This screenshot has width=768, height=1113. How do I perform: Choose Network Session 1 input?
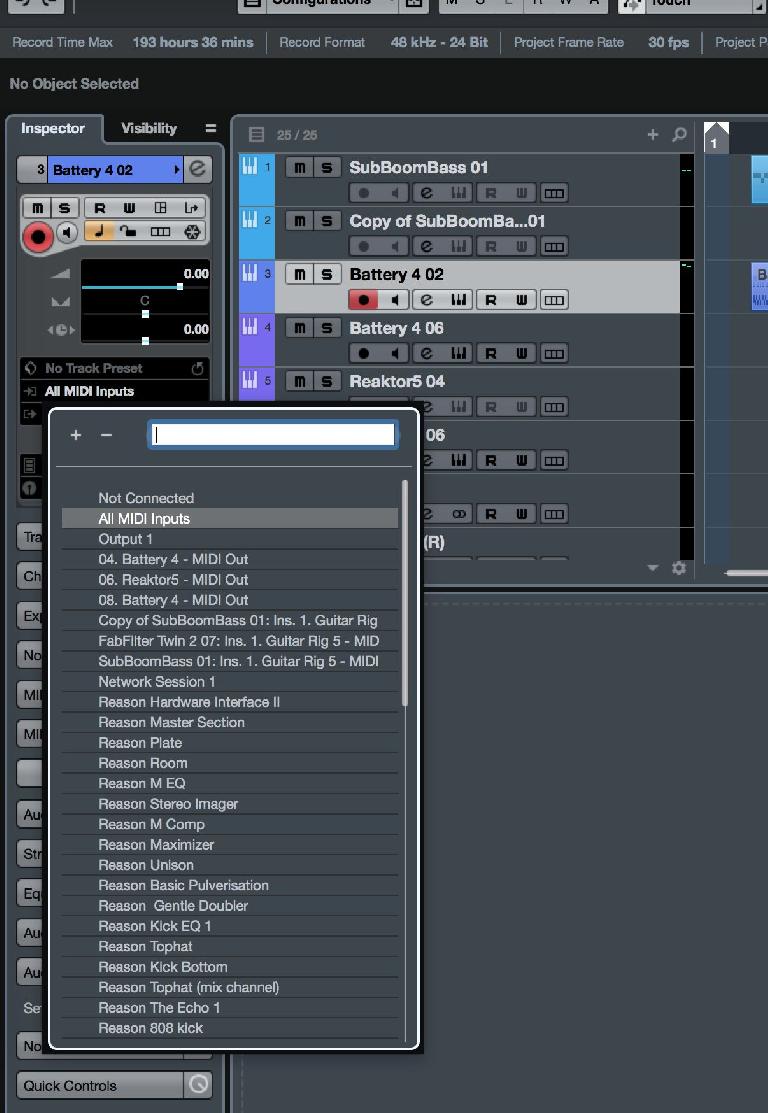230,681
